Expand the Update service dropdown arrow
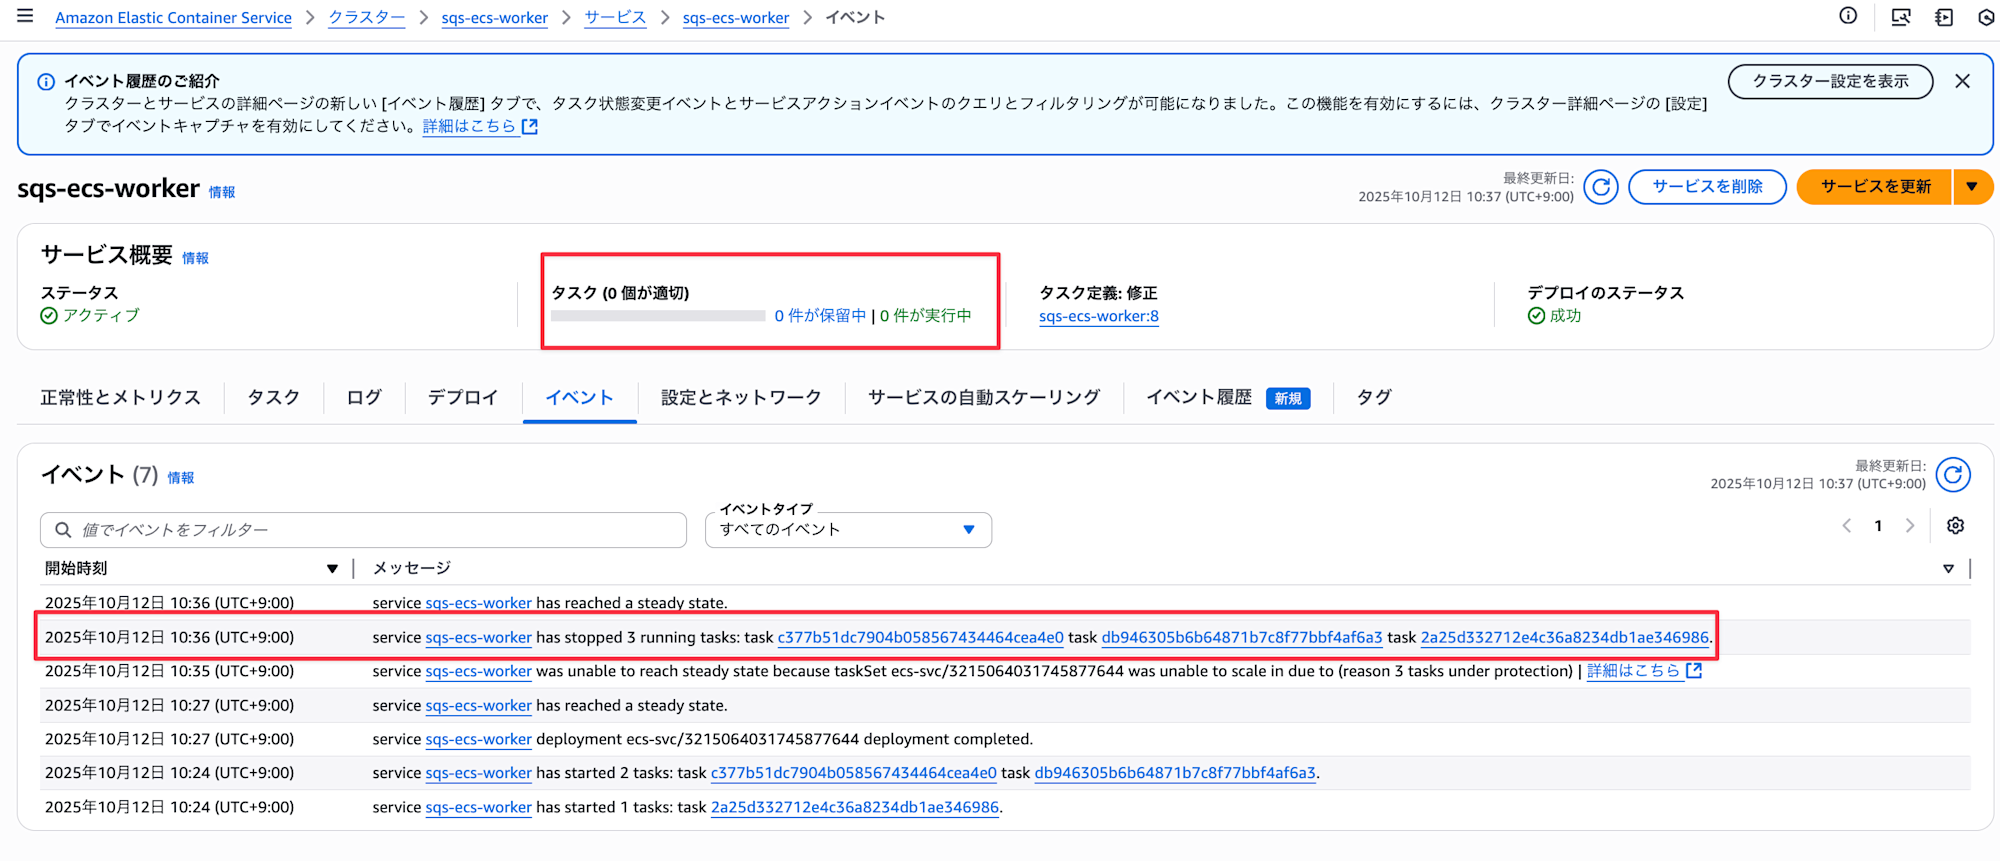This screenshot has width=2000, height=861. [1972, 187]
